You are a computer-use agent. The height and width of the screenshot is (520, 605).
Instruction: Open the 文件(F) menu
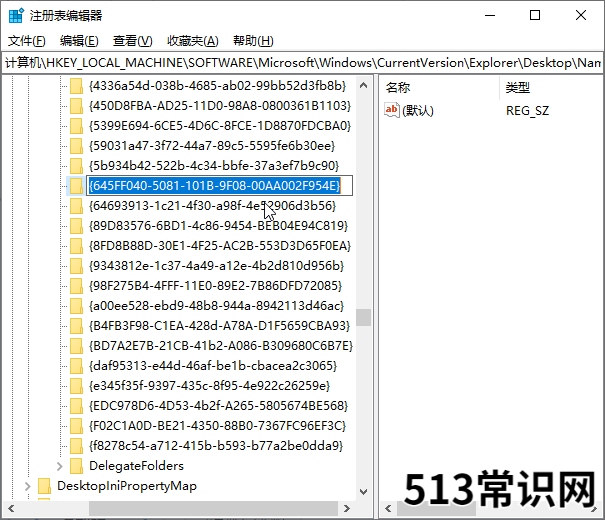click(27, 41)
